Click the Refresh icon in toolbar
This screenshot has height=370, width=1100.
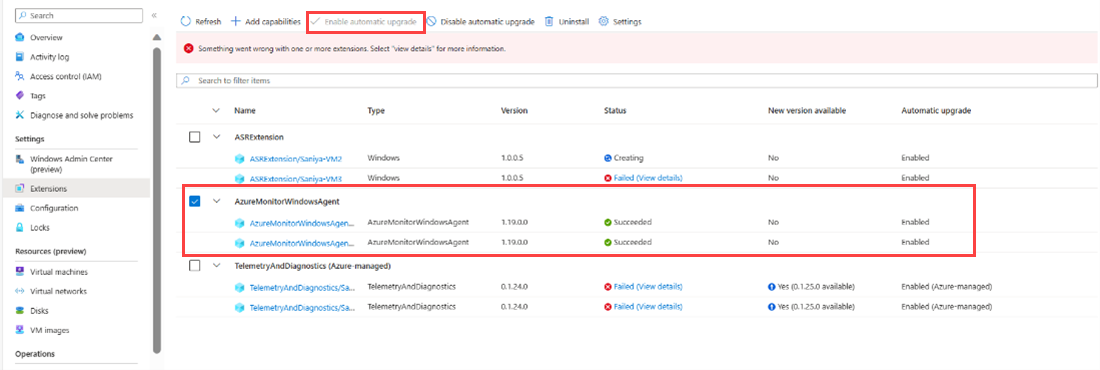[x=186, y=22]
